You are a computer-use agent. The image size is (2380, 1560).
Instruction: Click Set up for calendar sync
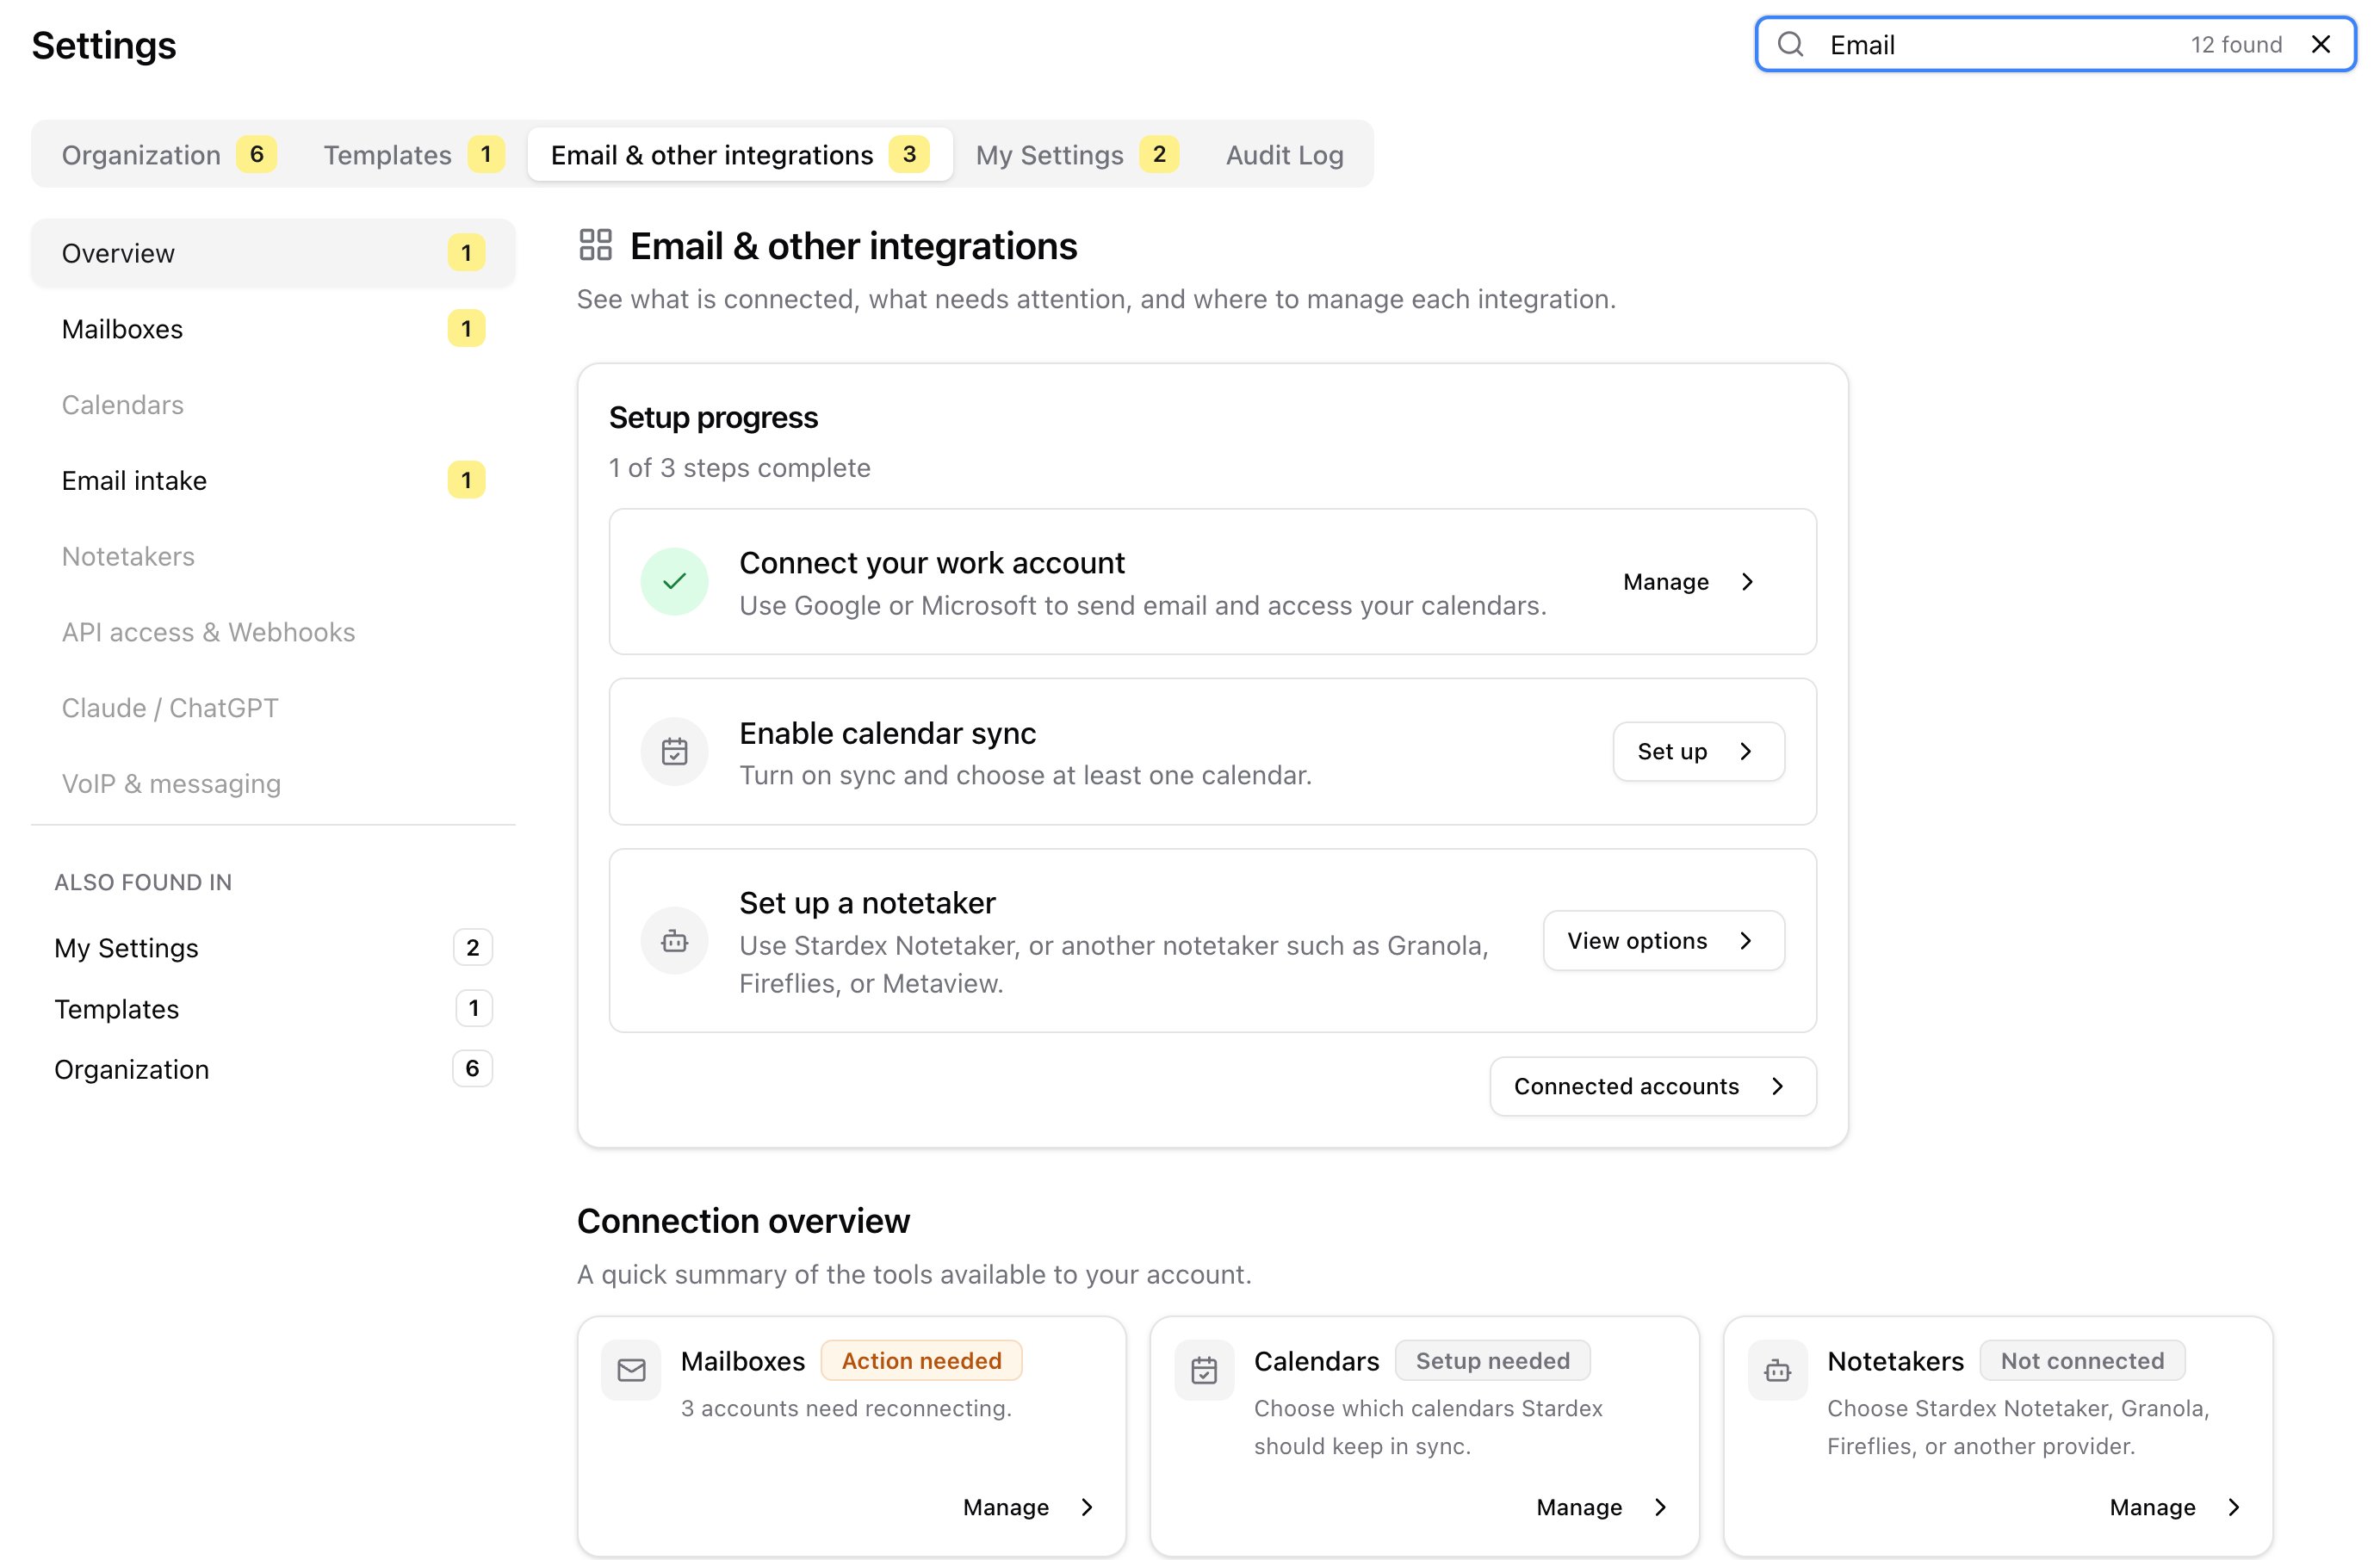click(x=1698, y=751)
